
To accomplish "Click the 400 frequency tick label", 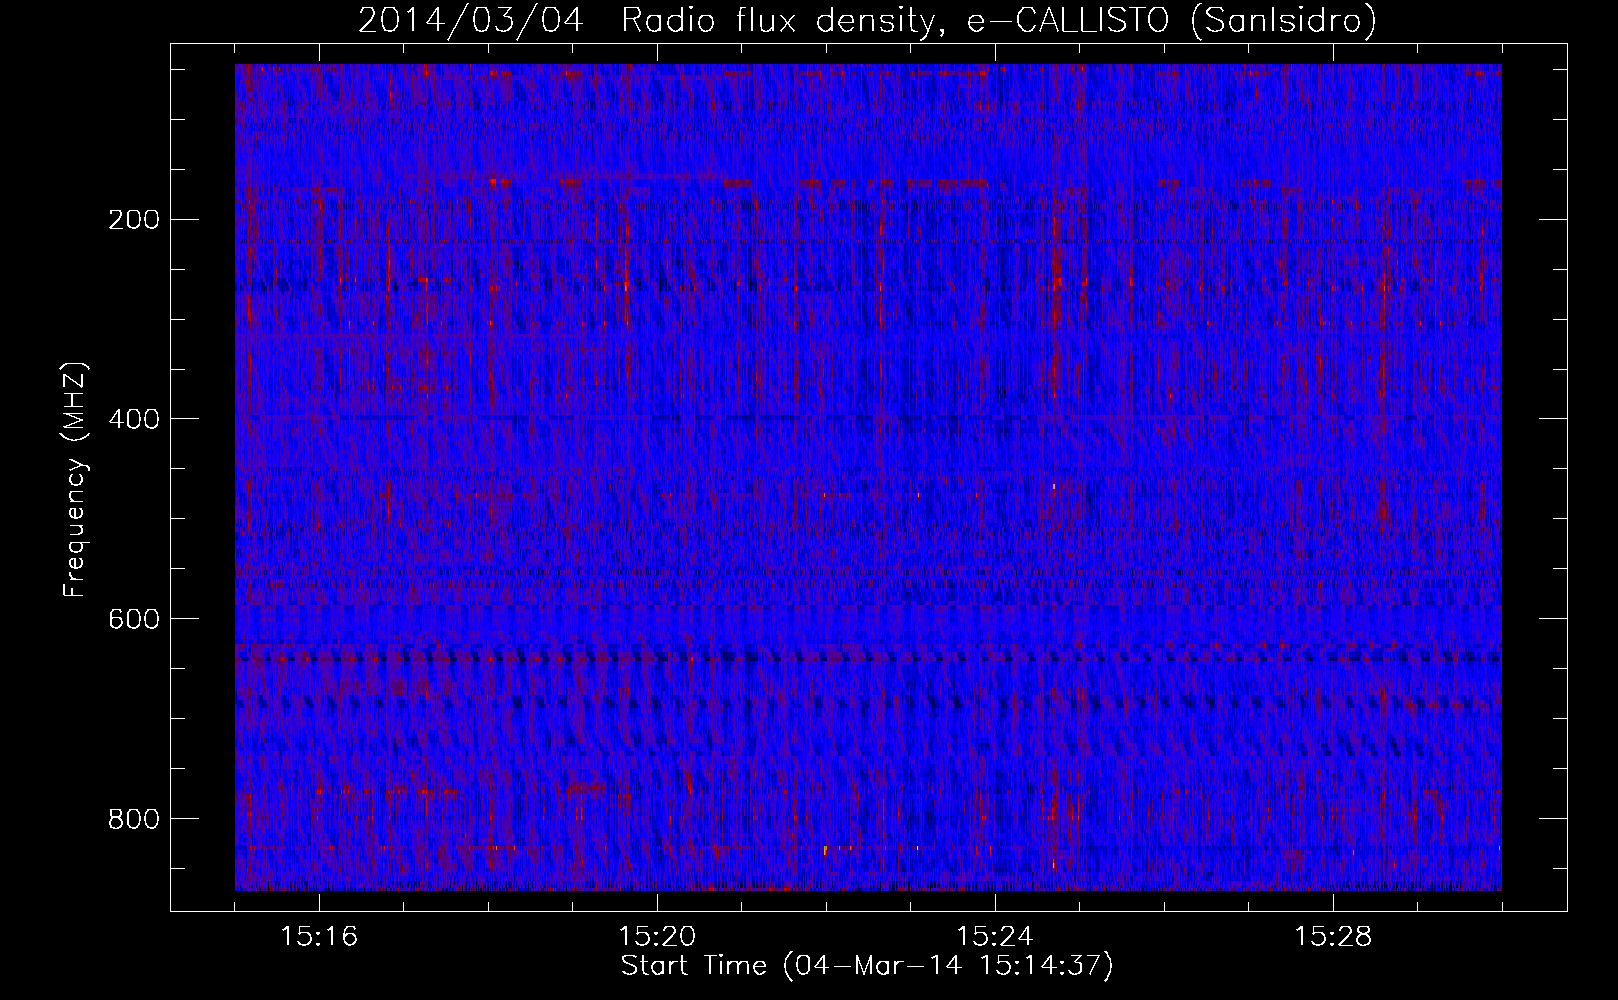I will [x=133, y=419].
